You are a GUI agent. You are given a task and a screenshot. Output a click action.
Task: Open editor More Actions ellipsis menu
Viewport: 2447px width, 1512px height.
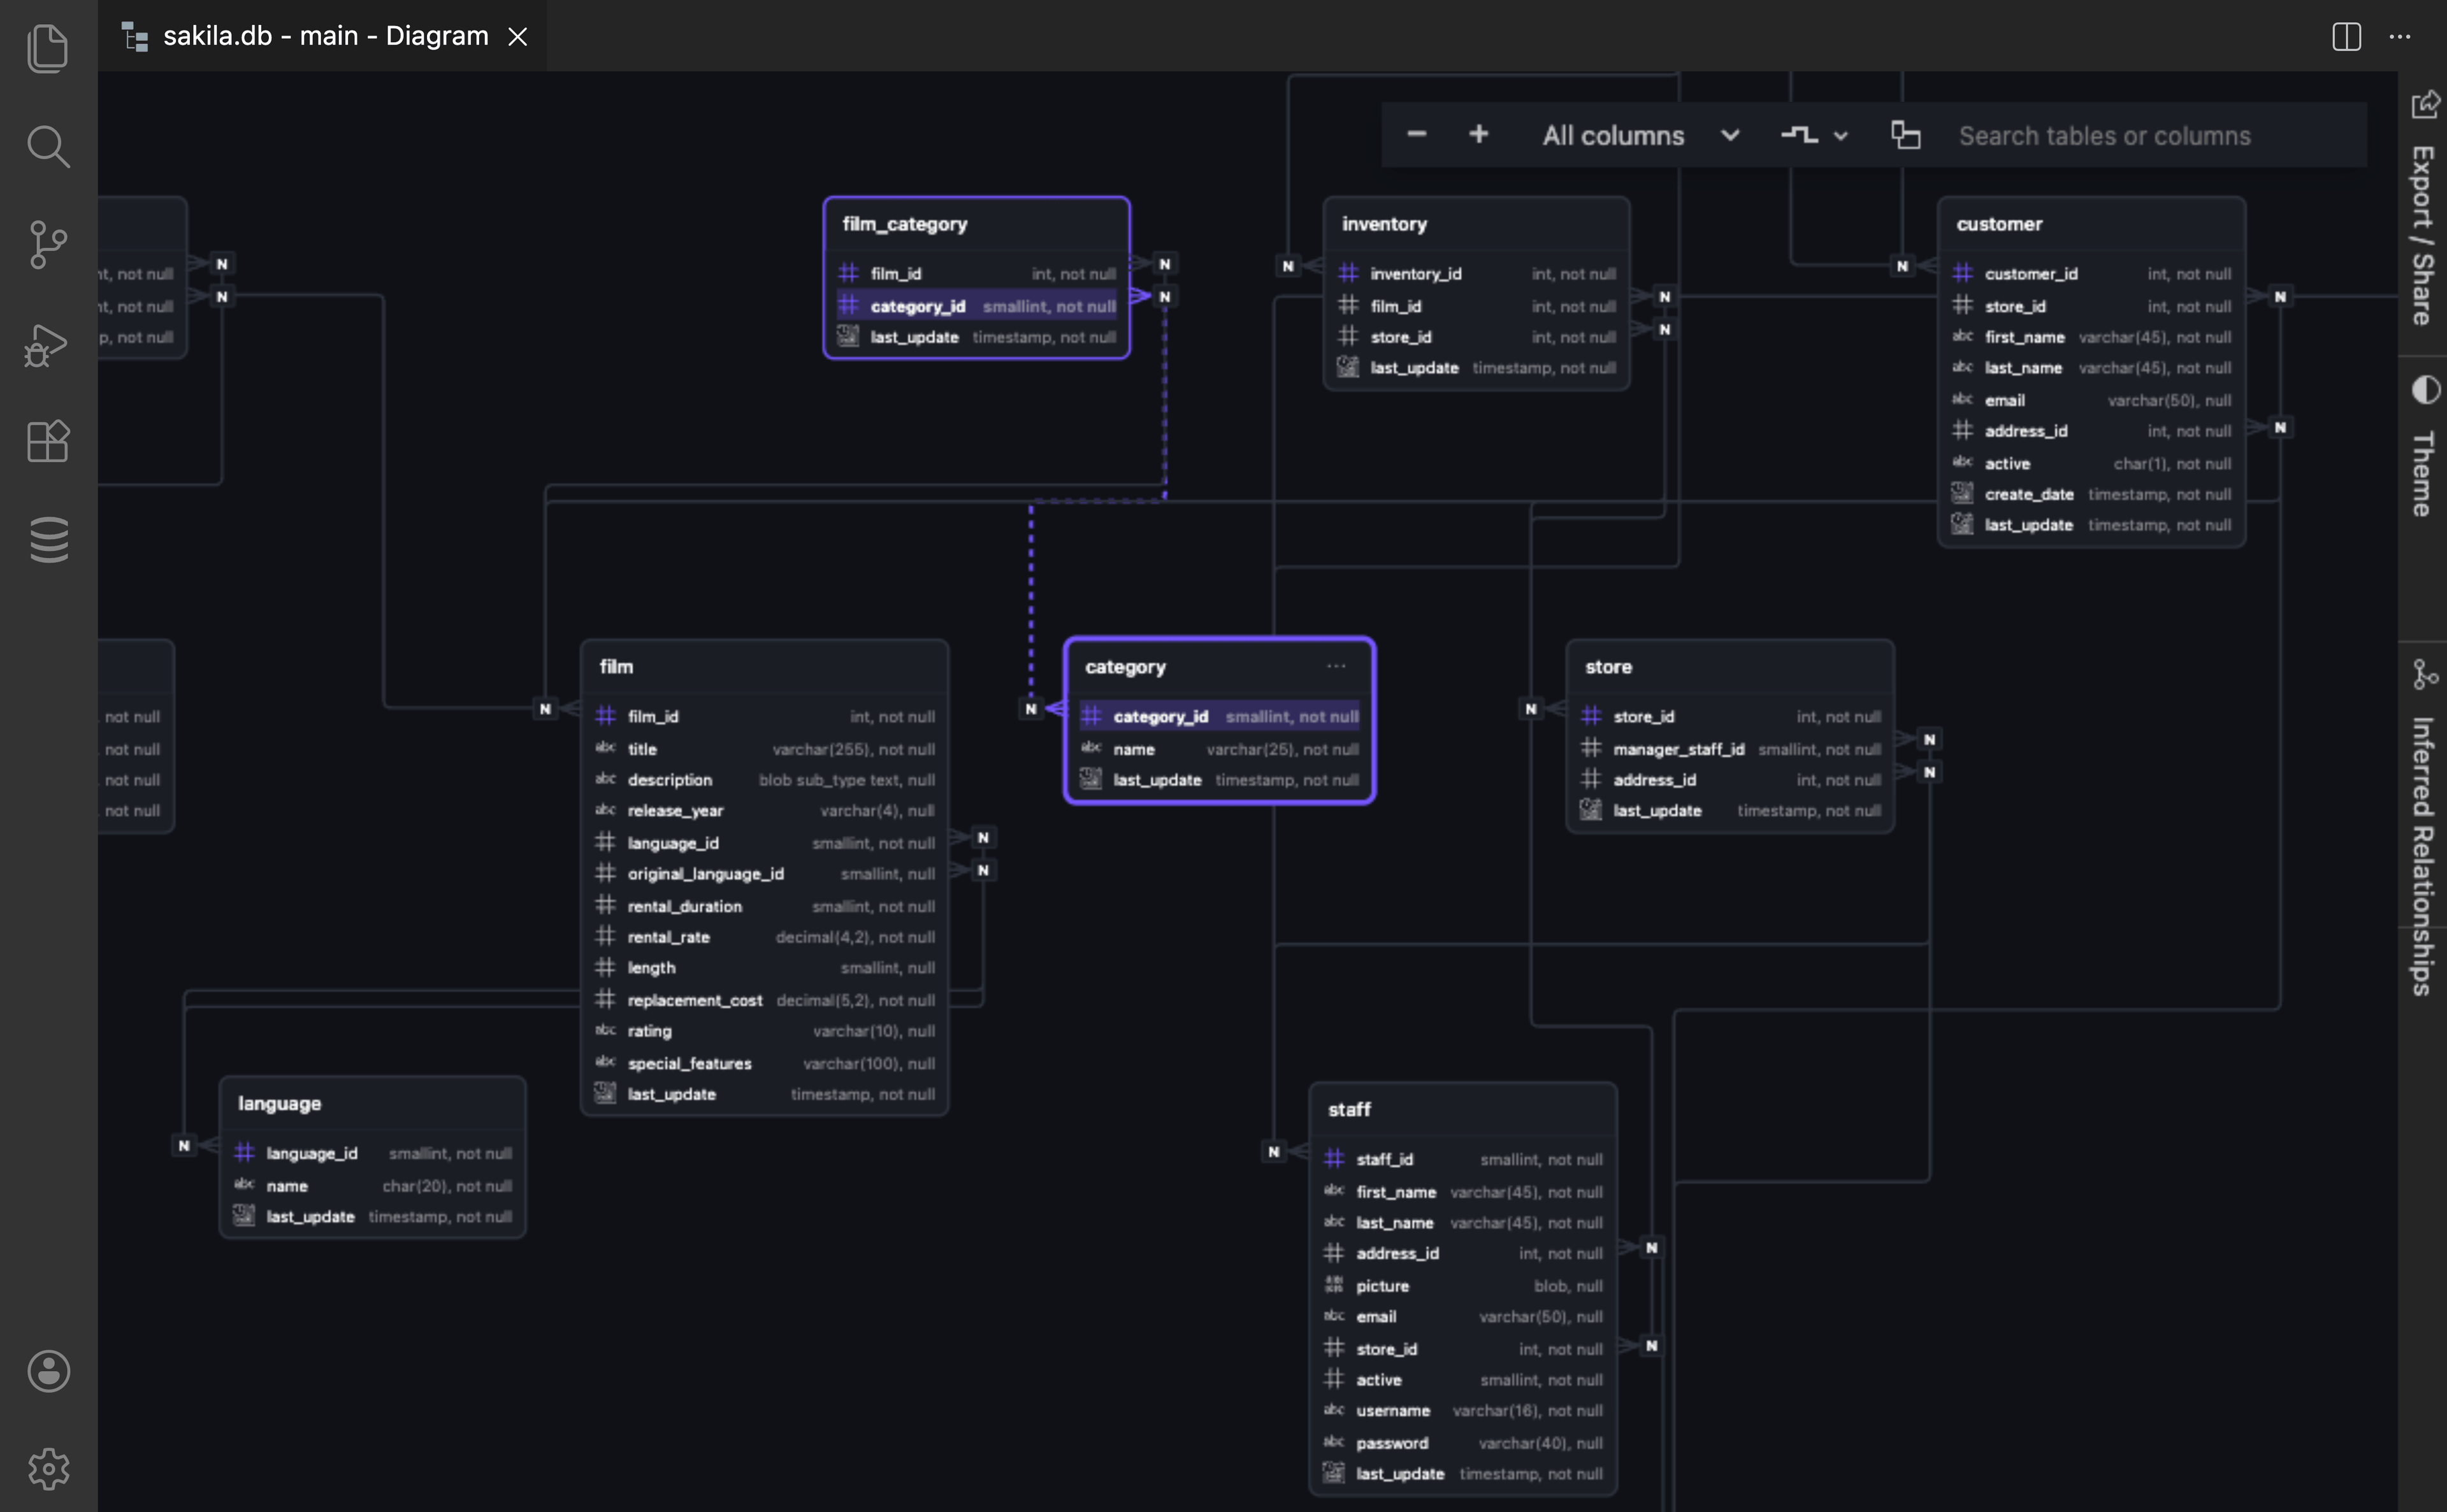coord(2400,37)
